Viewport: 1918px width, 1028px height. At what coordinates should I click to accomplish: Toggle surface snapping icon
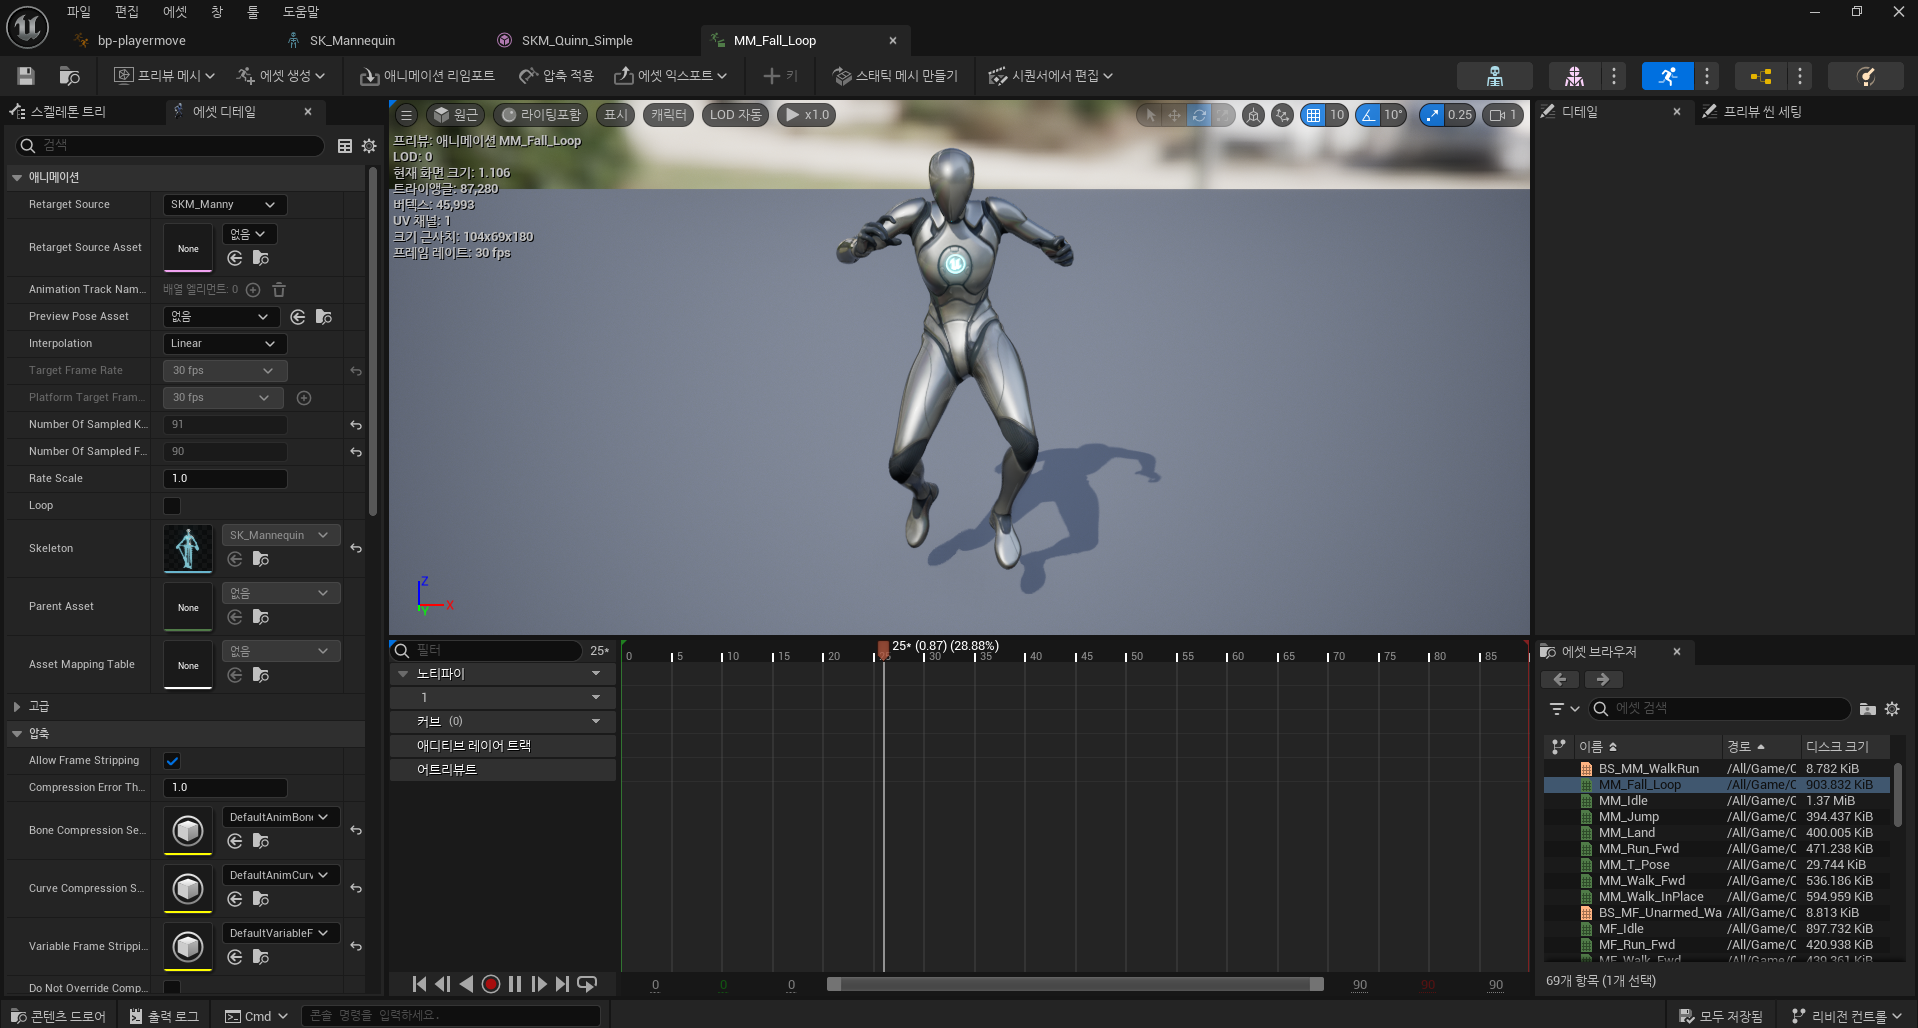1282,115
